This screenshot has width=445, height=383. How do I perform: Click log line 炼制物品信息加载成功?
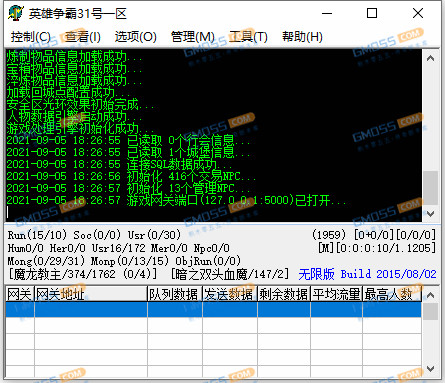pos(74,56)
